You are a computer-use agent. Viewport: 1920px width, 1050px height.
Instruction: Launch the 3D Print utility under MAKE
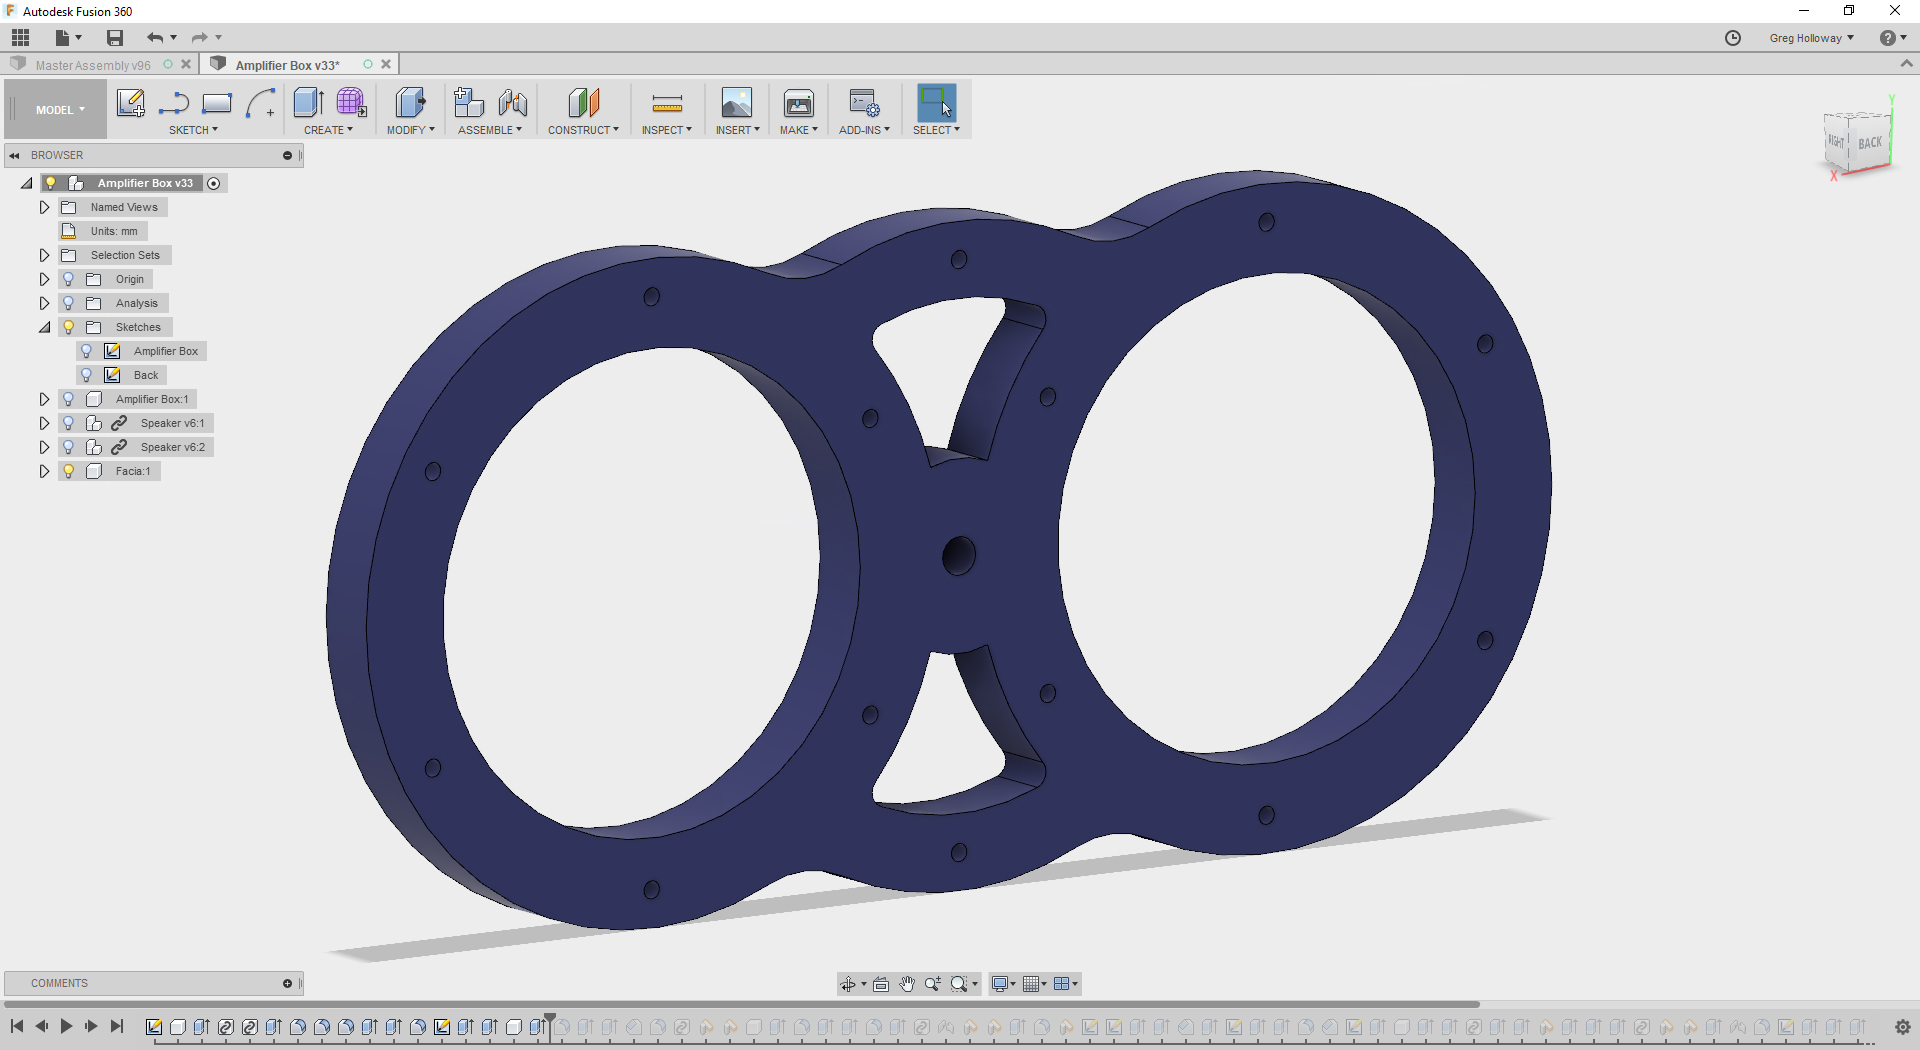click(x=798, y=103)
